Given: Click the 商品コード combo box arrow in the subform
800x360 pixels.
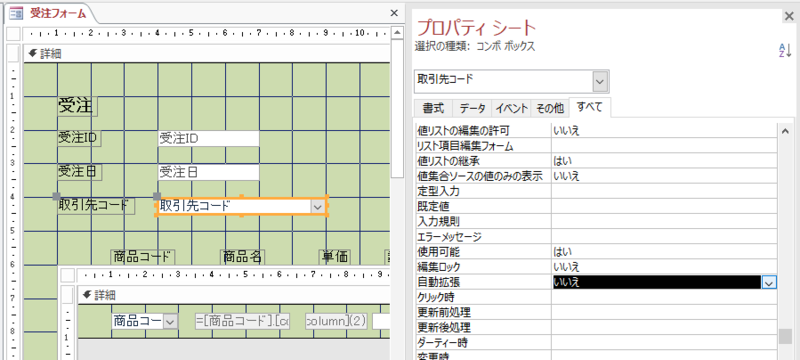Looking at the screenshot, I should tap(170, 321).
